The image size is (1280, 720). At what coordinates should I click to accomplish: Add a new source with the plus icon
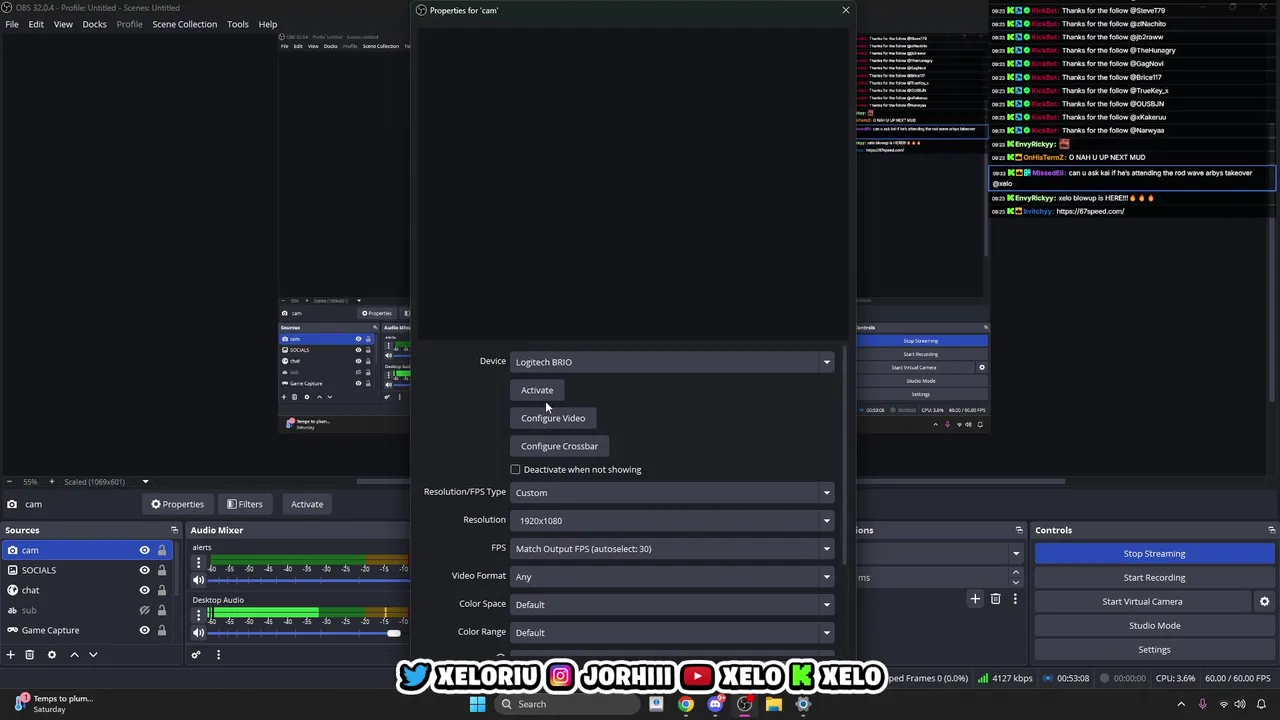point(10,655)
